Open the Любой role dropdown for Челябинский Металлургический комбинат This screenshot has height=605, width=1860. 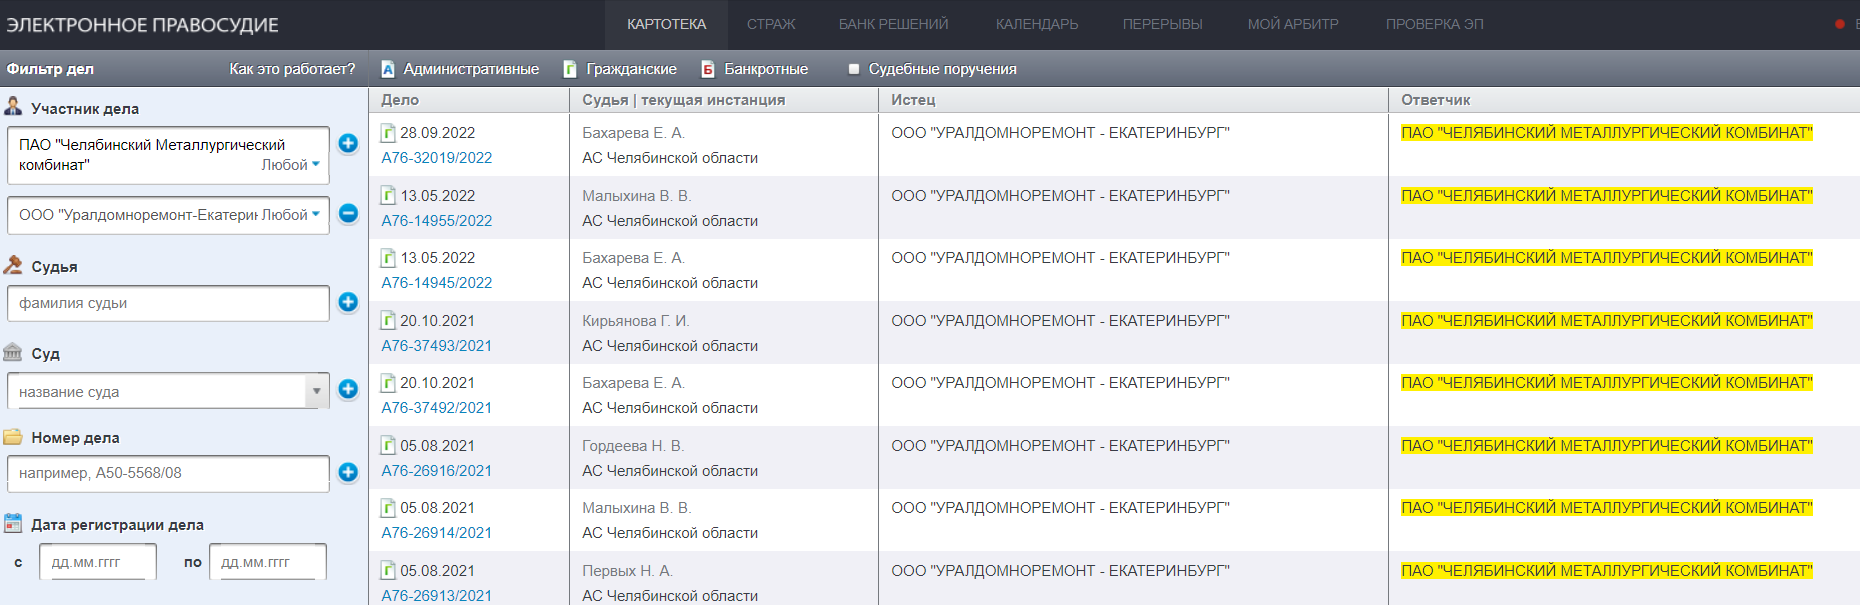291,165
